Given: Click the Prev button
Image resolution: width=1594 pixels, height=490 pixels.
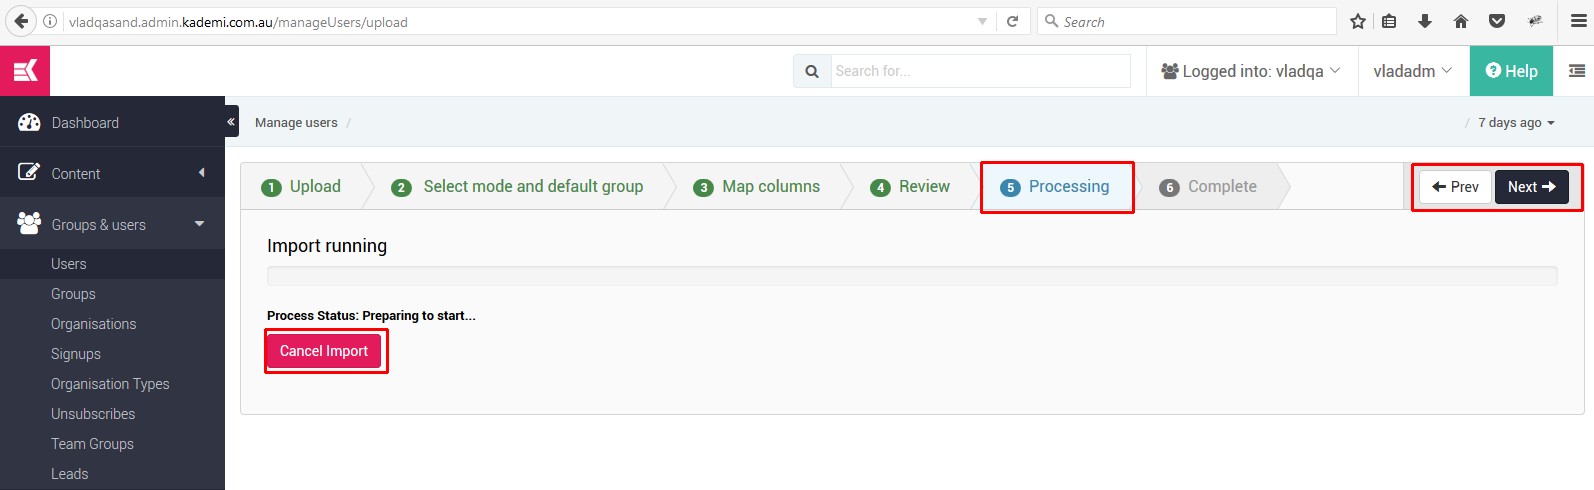Looking at the screenshot, I should (1455, 187).
